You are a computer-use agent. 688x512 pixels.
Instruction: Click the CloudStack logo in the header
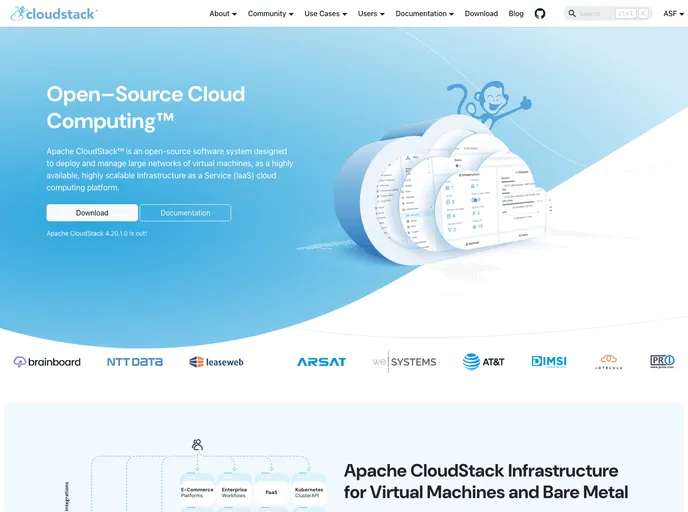54,14
